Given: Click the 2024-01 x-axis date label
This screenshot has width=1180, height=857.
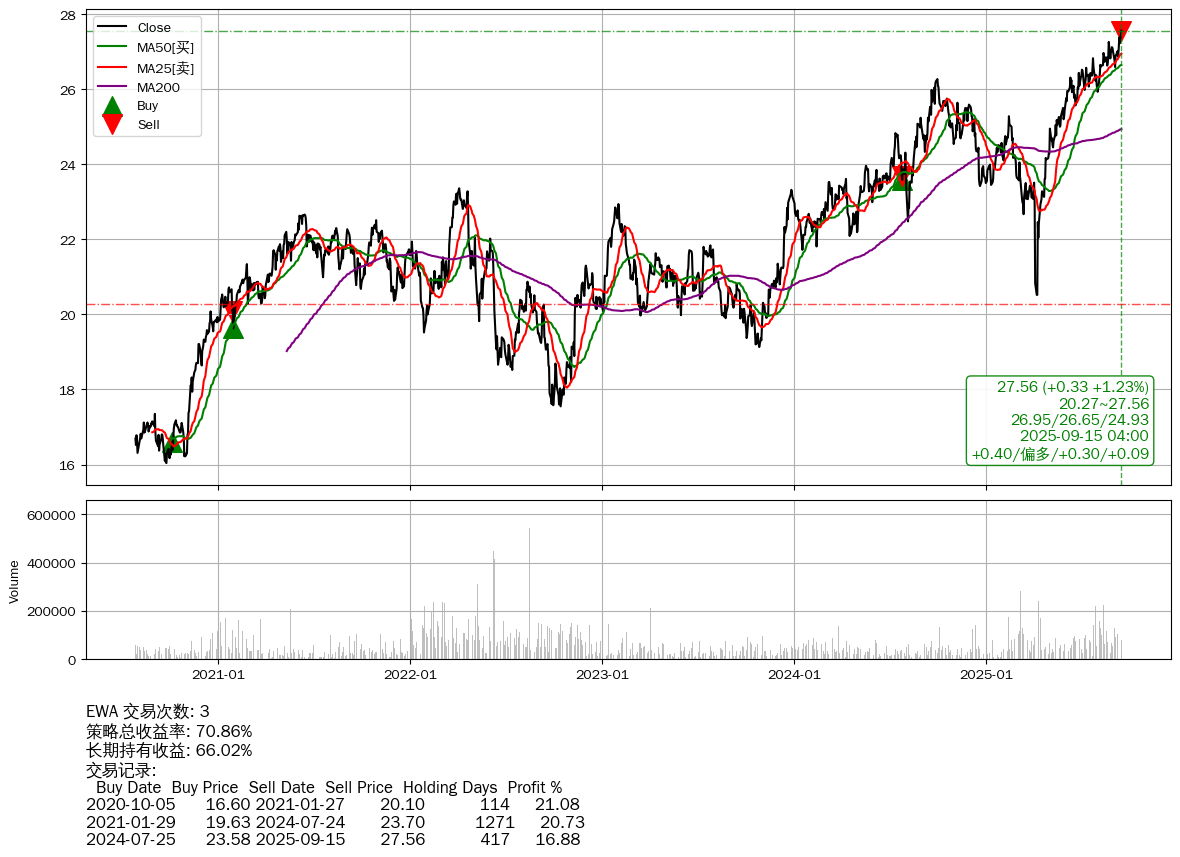Looking at the screenshot, I should [x=794, y=675].
